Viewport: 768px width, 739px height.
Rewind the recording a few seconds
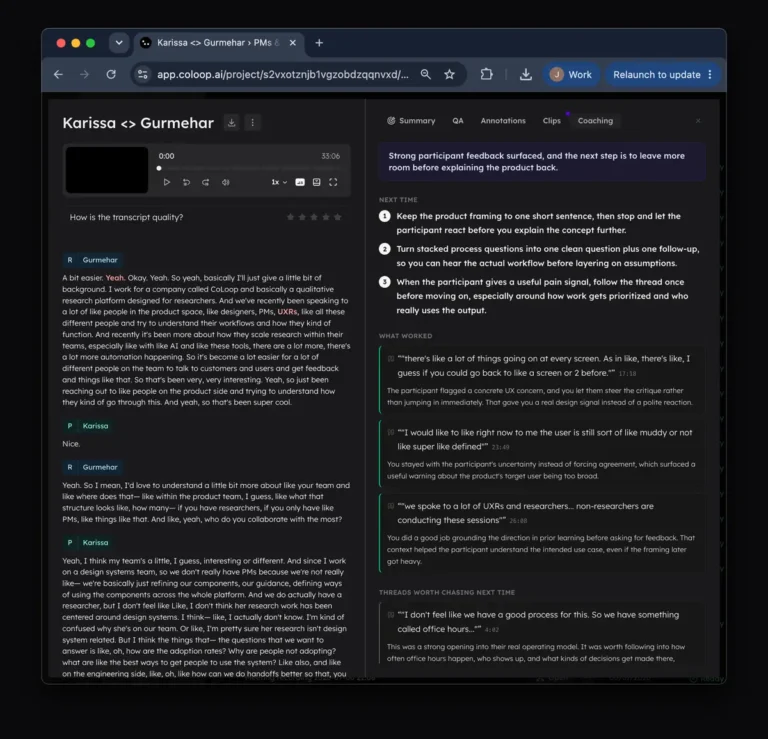186,182
